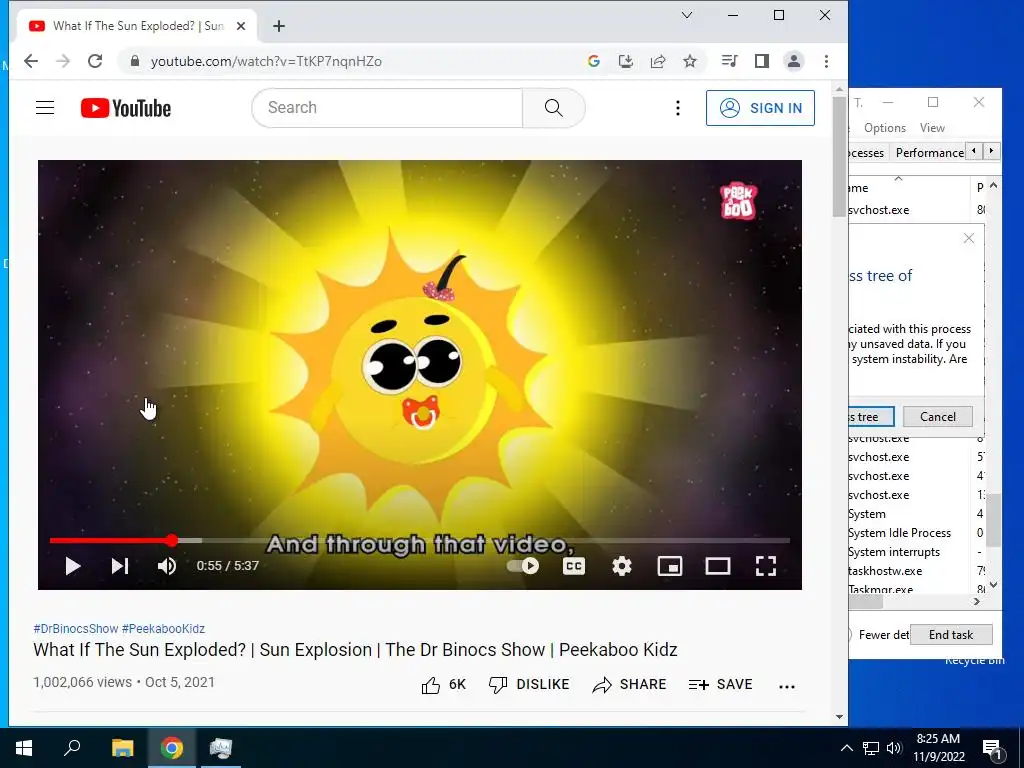Image resolution: width=1024 pixels, height=768 pixels.
Task: Open the Chrome profile avatar
Action: [793, 61]
